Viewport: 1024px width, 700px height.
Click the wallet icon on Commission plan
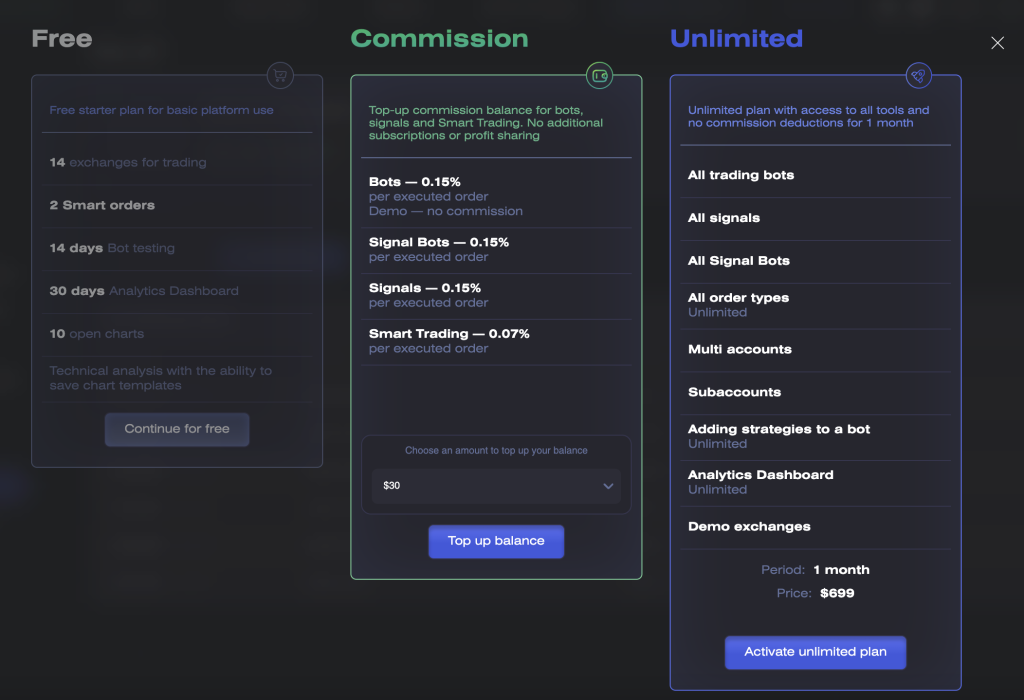point(600,76)
